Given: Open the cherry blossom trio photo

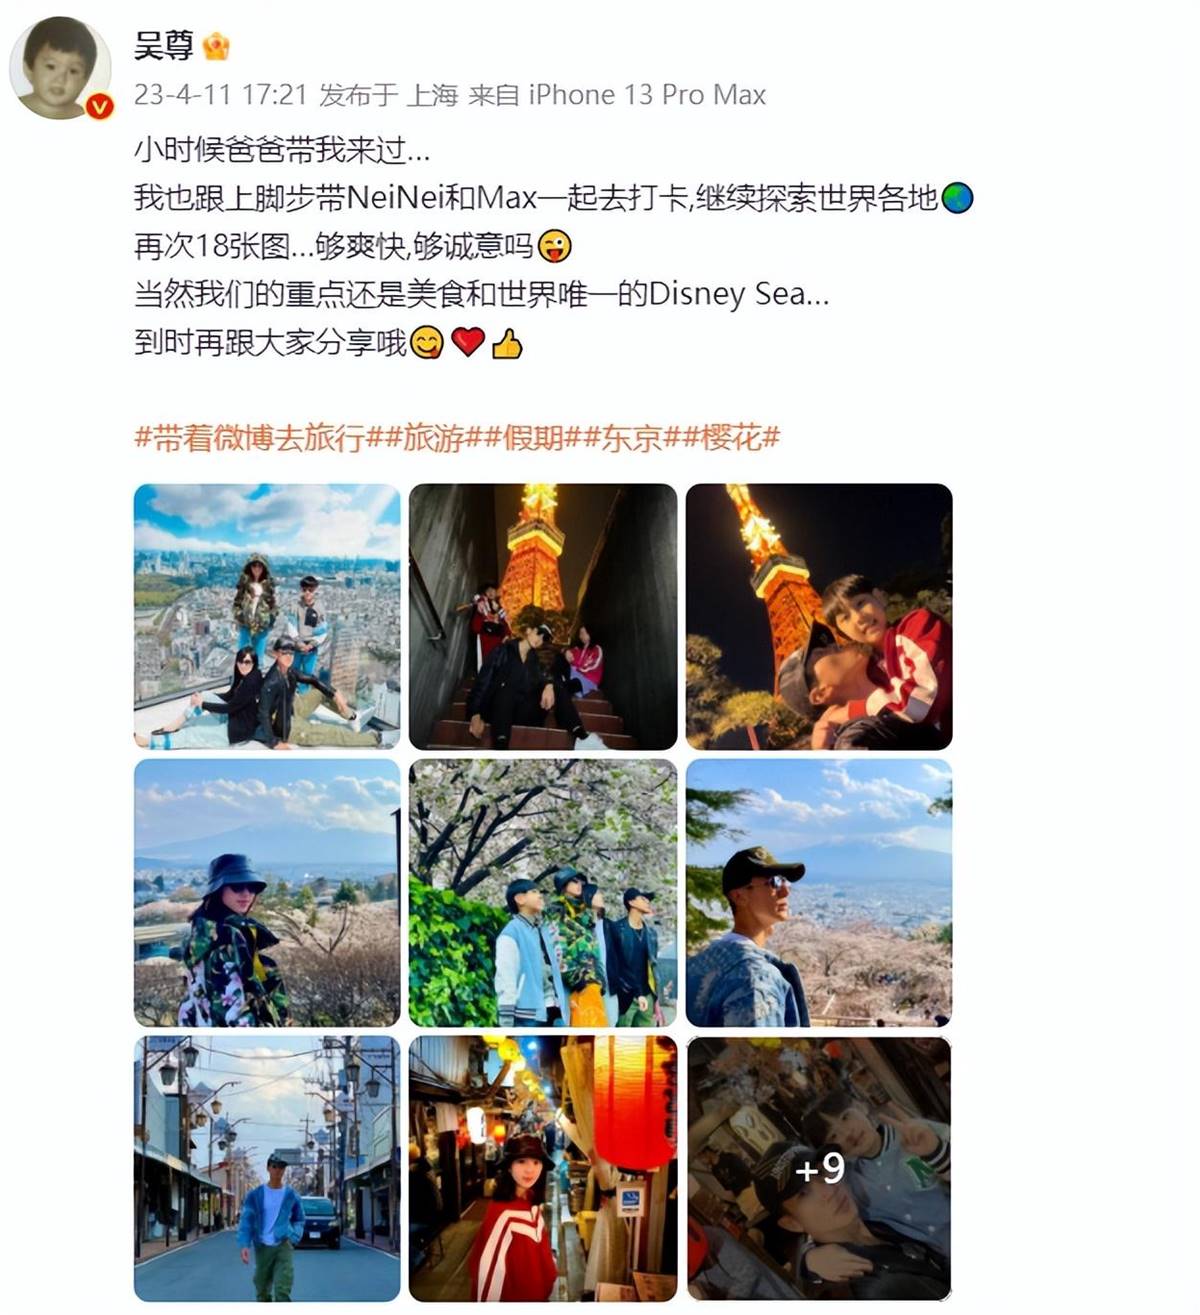Looking at the screenshot, I should point(543,892).
